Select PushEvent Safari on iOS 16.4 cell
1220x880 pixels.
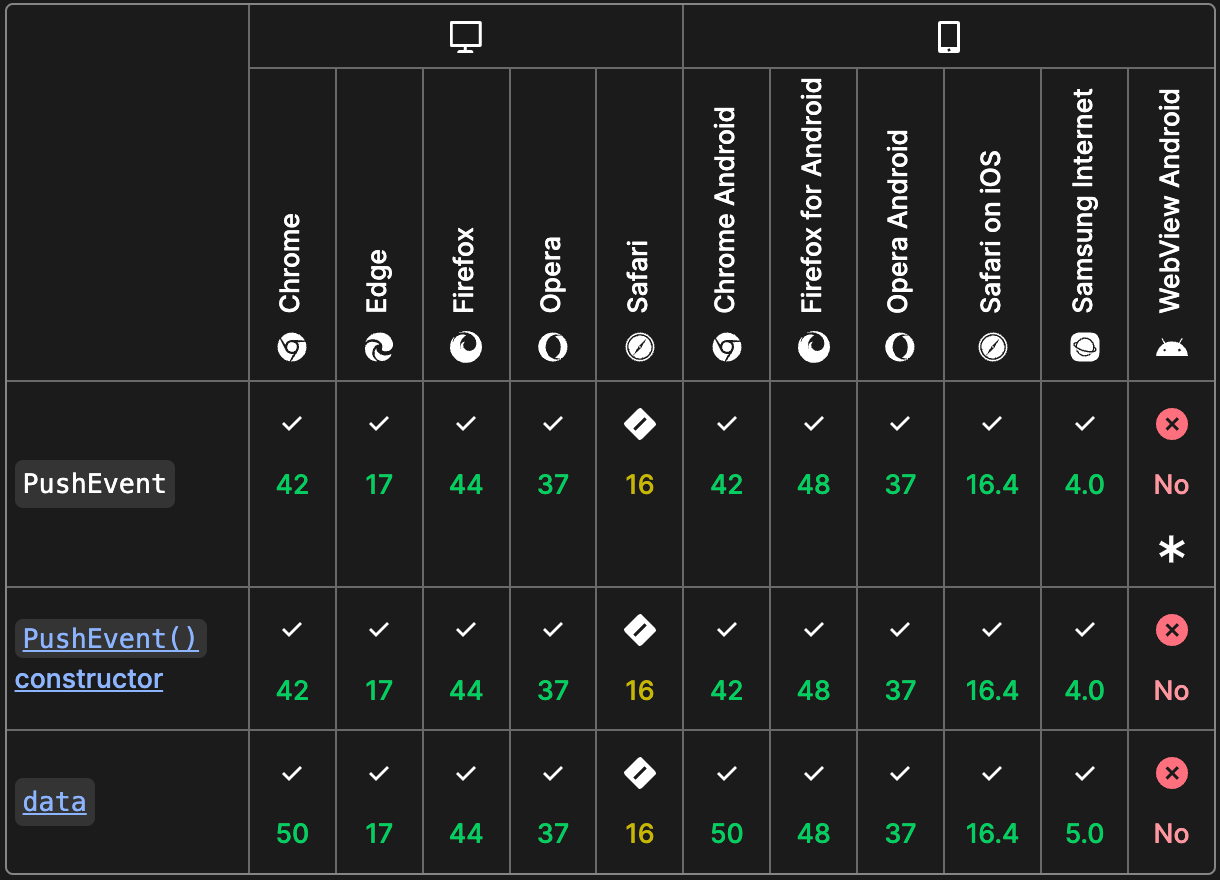coord(993,484)
